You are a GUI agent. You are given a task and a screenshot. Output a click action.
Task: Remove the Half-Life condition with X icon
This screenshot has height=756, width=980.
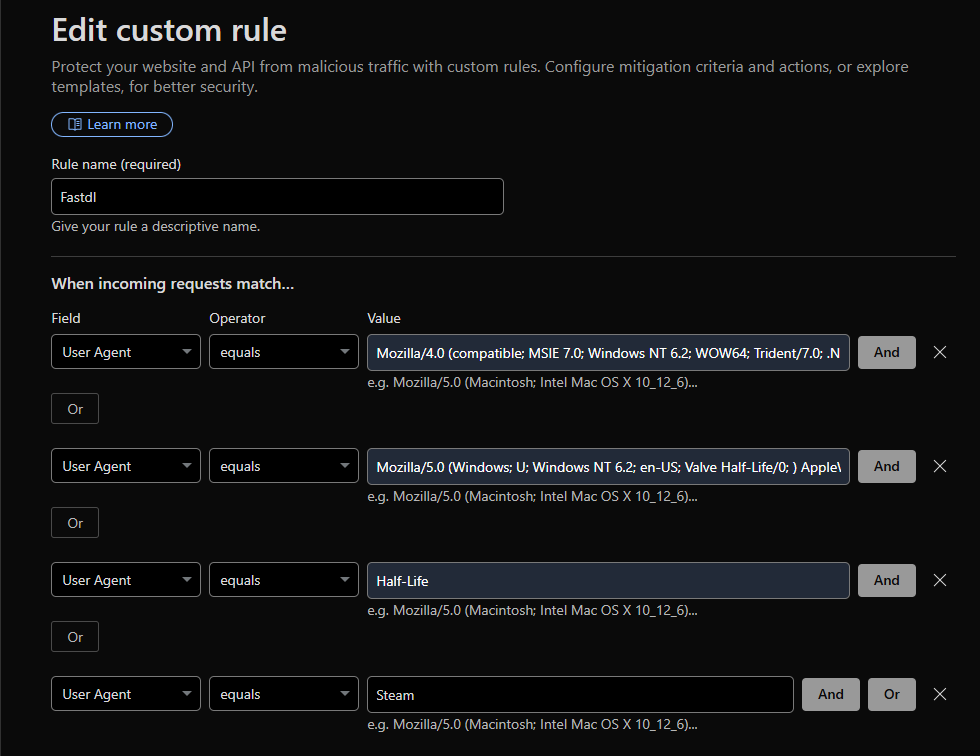(x=939, y=580)
